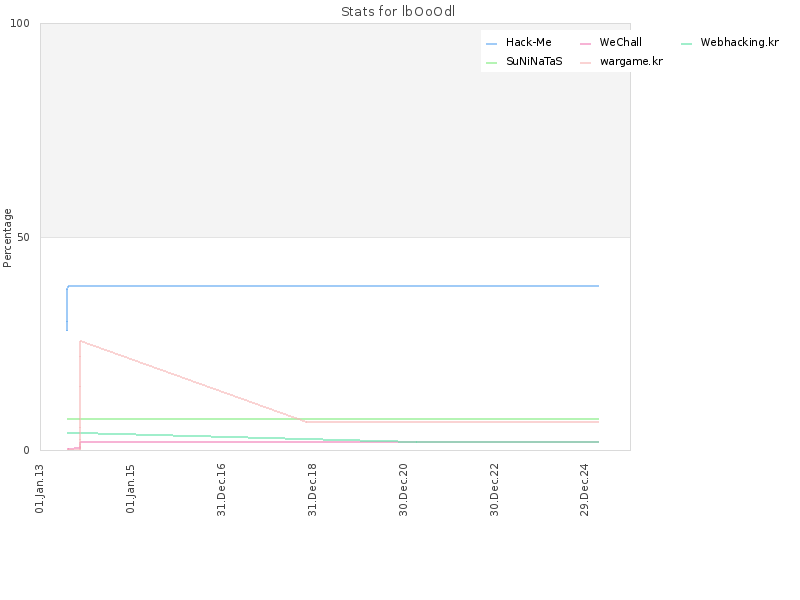Screen dimensions: 800x600
Task: Select the Hack-Me legend label
Action: (529, 42)
